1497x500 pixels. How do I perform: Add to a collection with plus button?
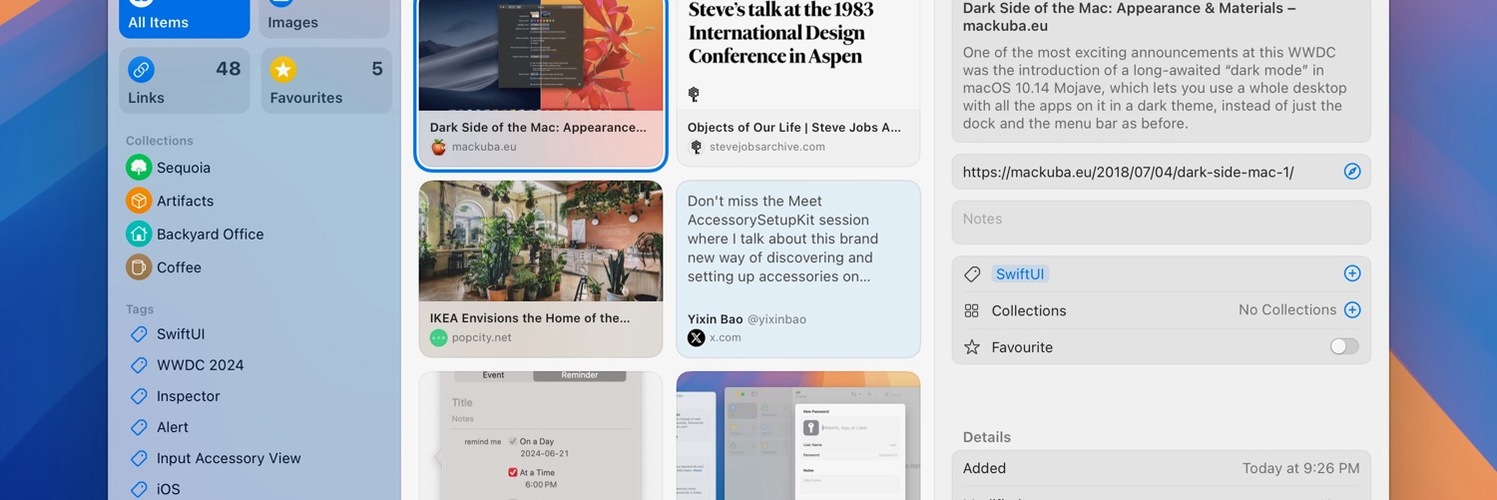(1352, 310)
